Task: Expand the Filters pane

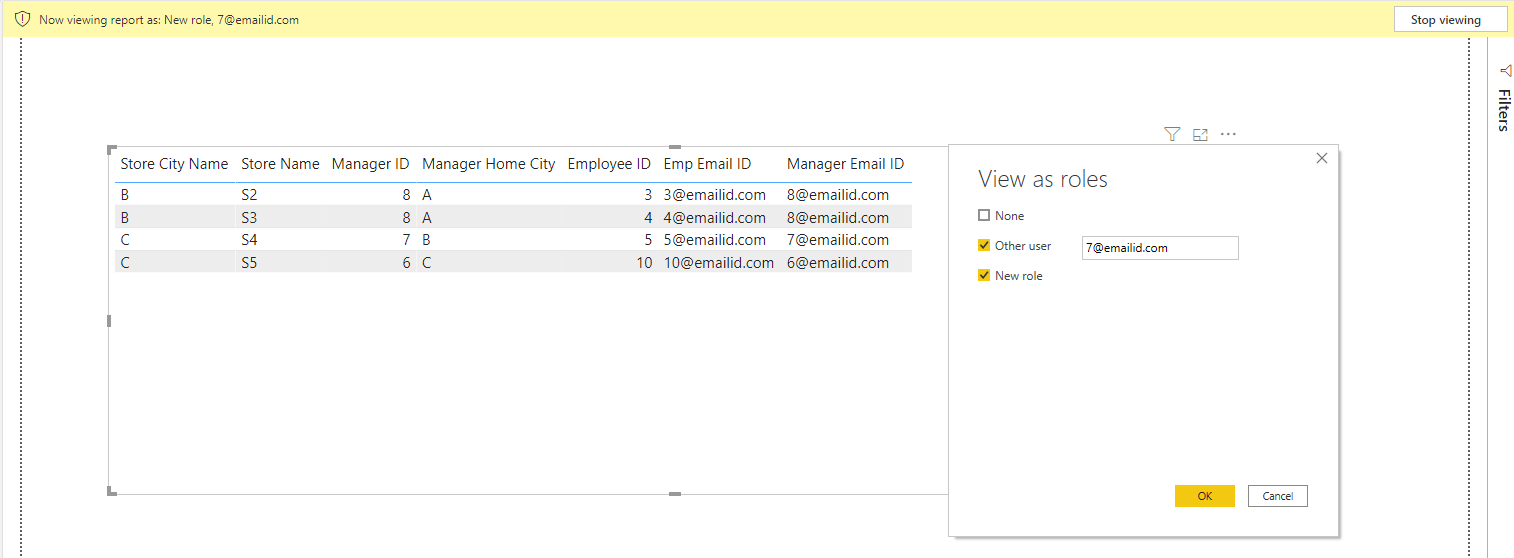Action: (1503, 110)
